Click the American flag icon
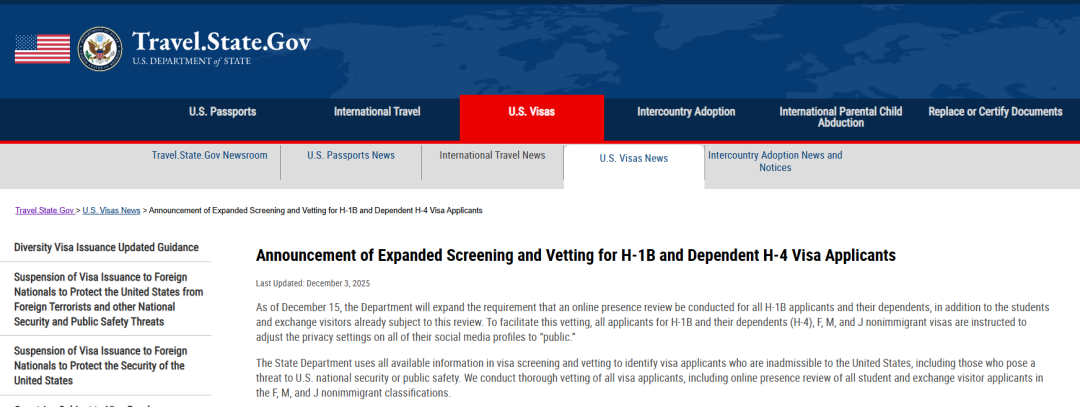The image size is (1080, 407). click(x=42, y=48)
